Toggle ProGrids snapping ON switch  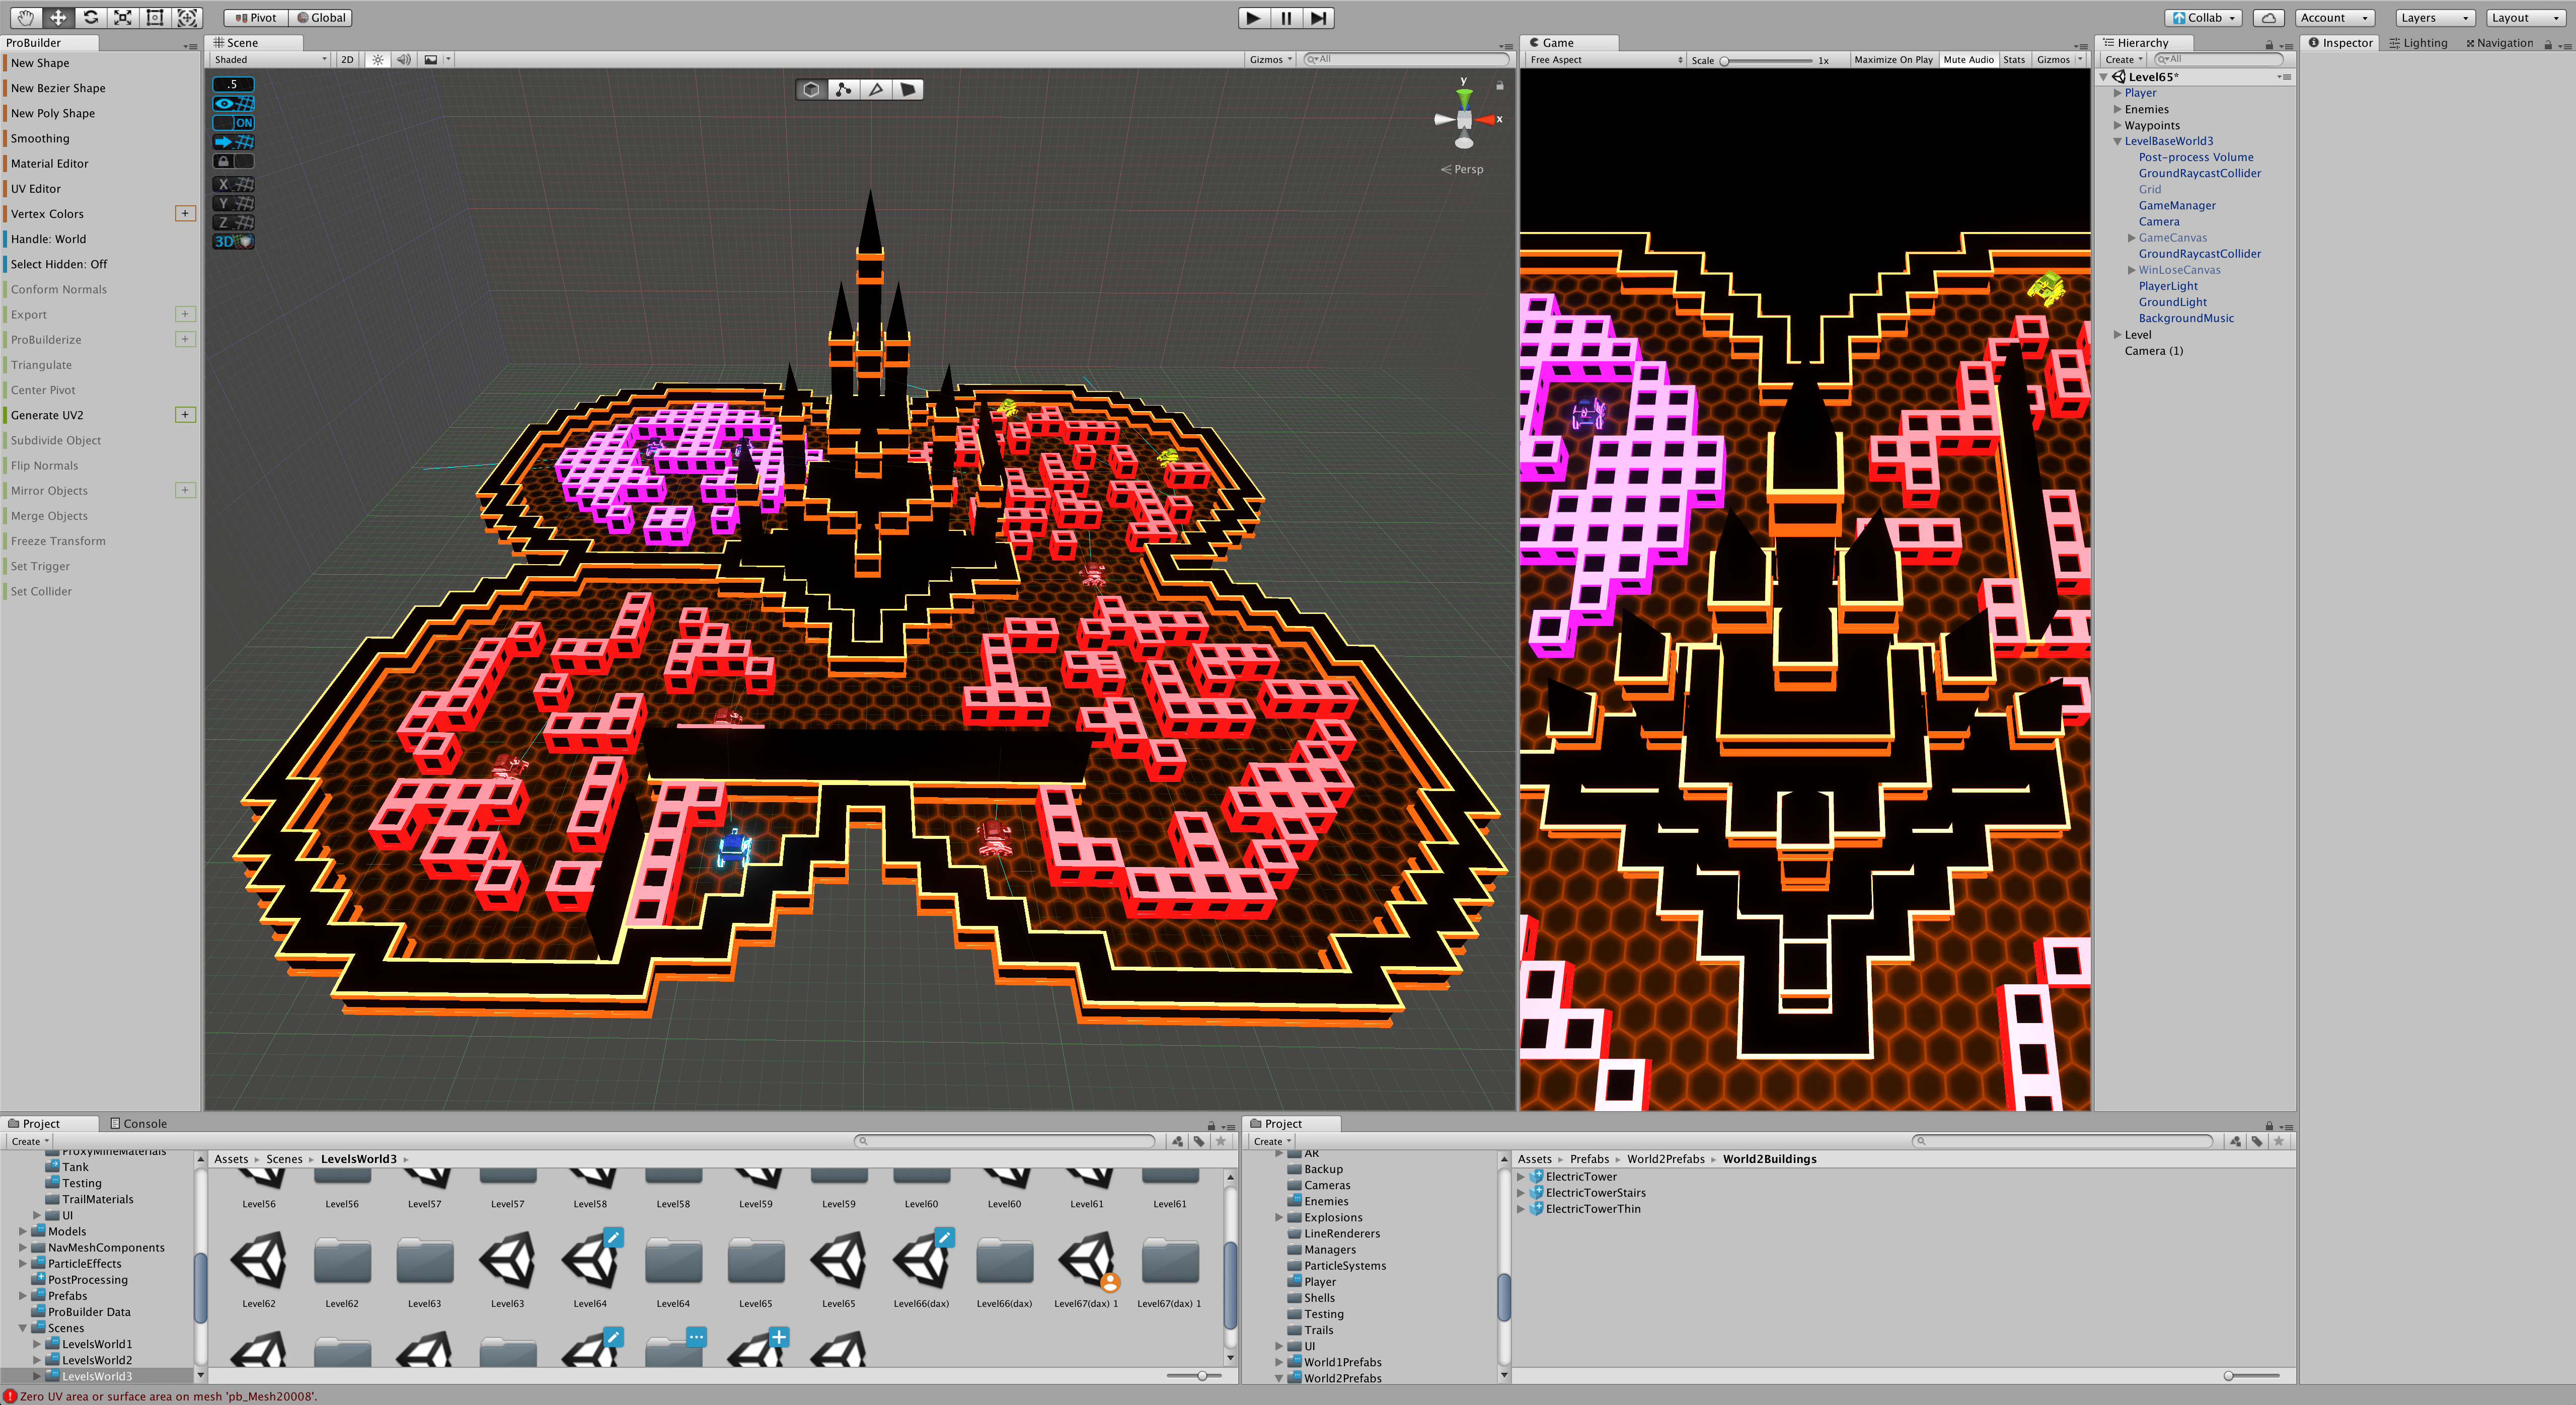click(x=234, y=123)
